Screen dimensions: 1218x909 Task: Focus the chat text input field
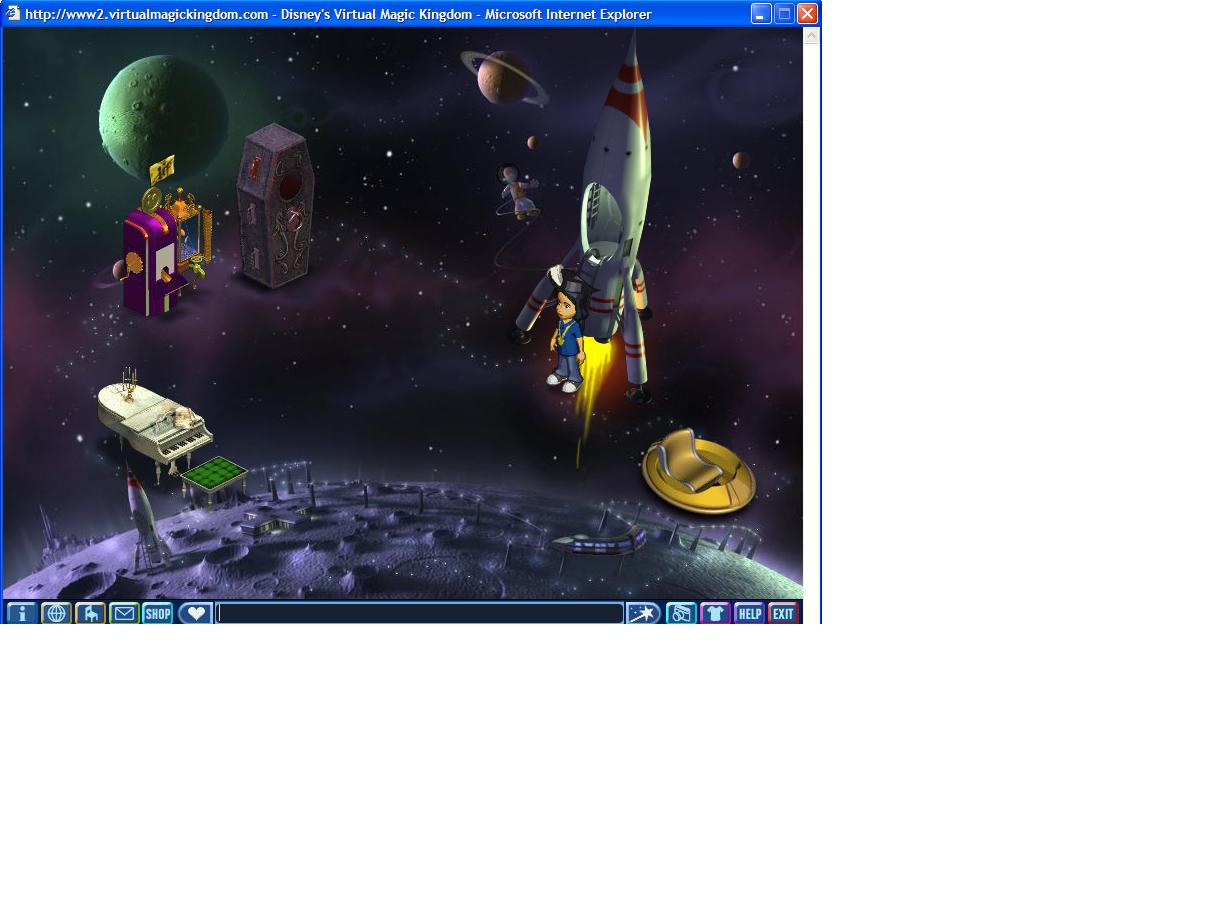[x=420, y=613]
